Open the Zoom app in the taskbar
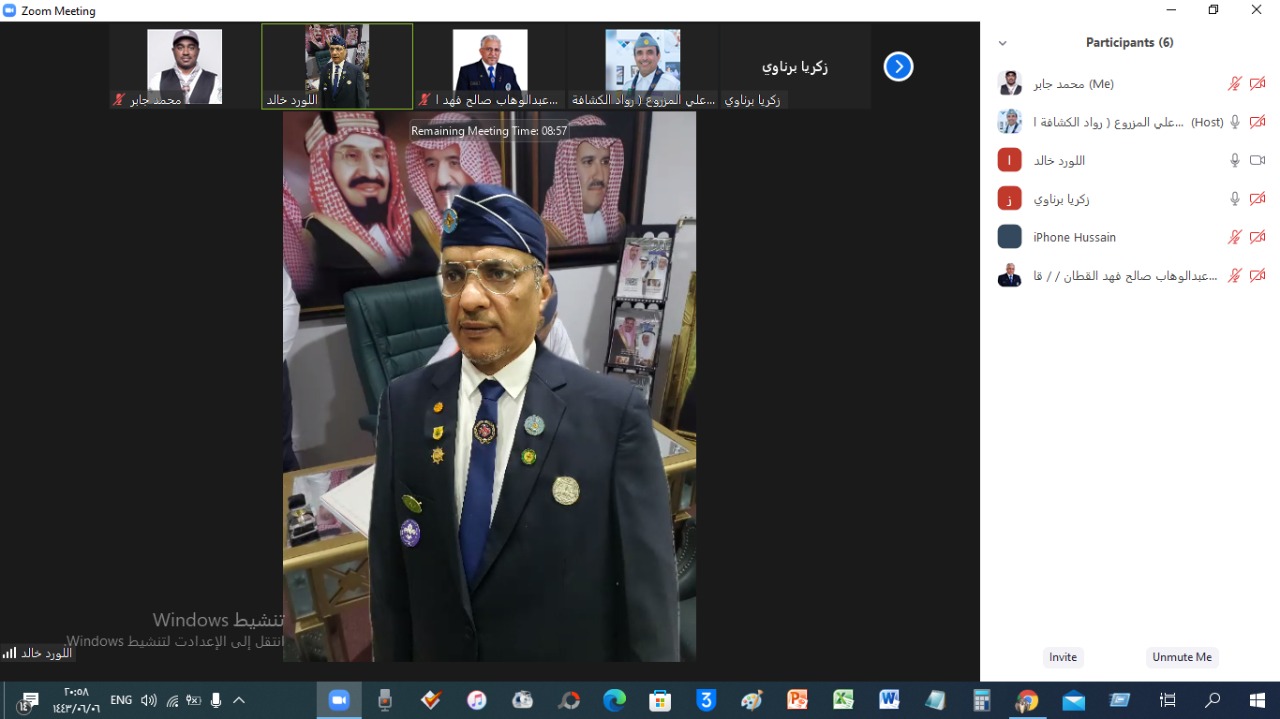Viewport: 1280px width, 719px height. coord(339,700)
